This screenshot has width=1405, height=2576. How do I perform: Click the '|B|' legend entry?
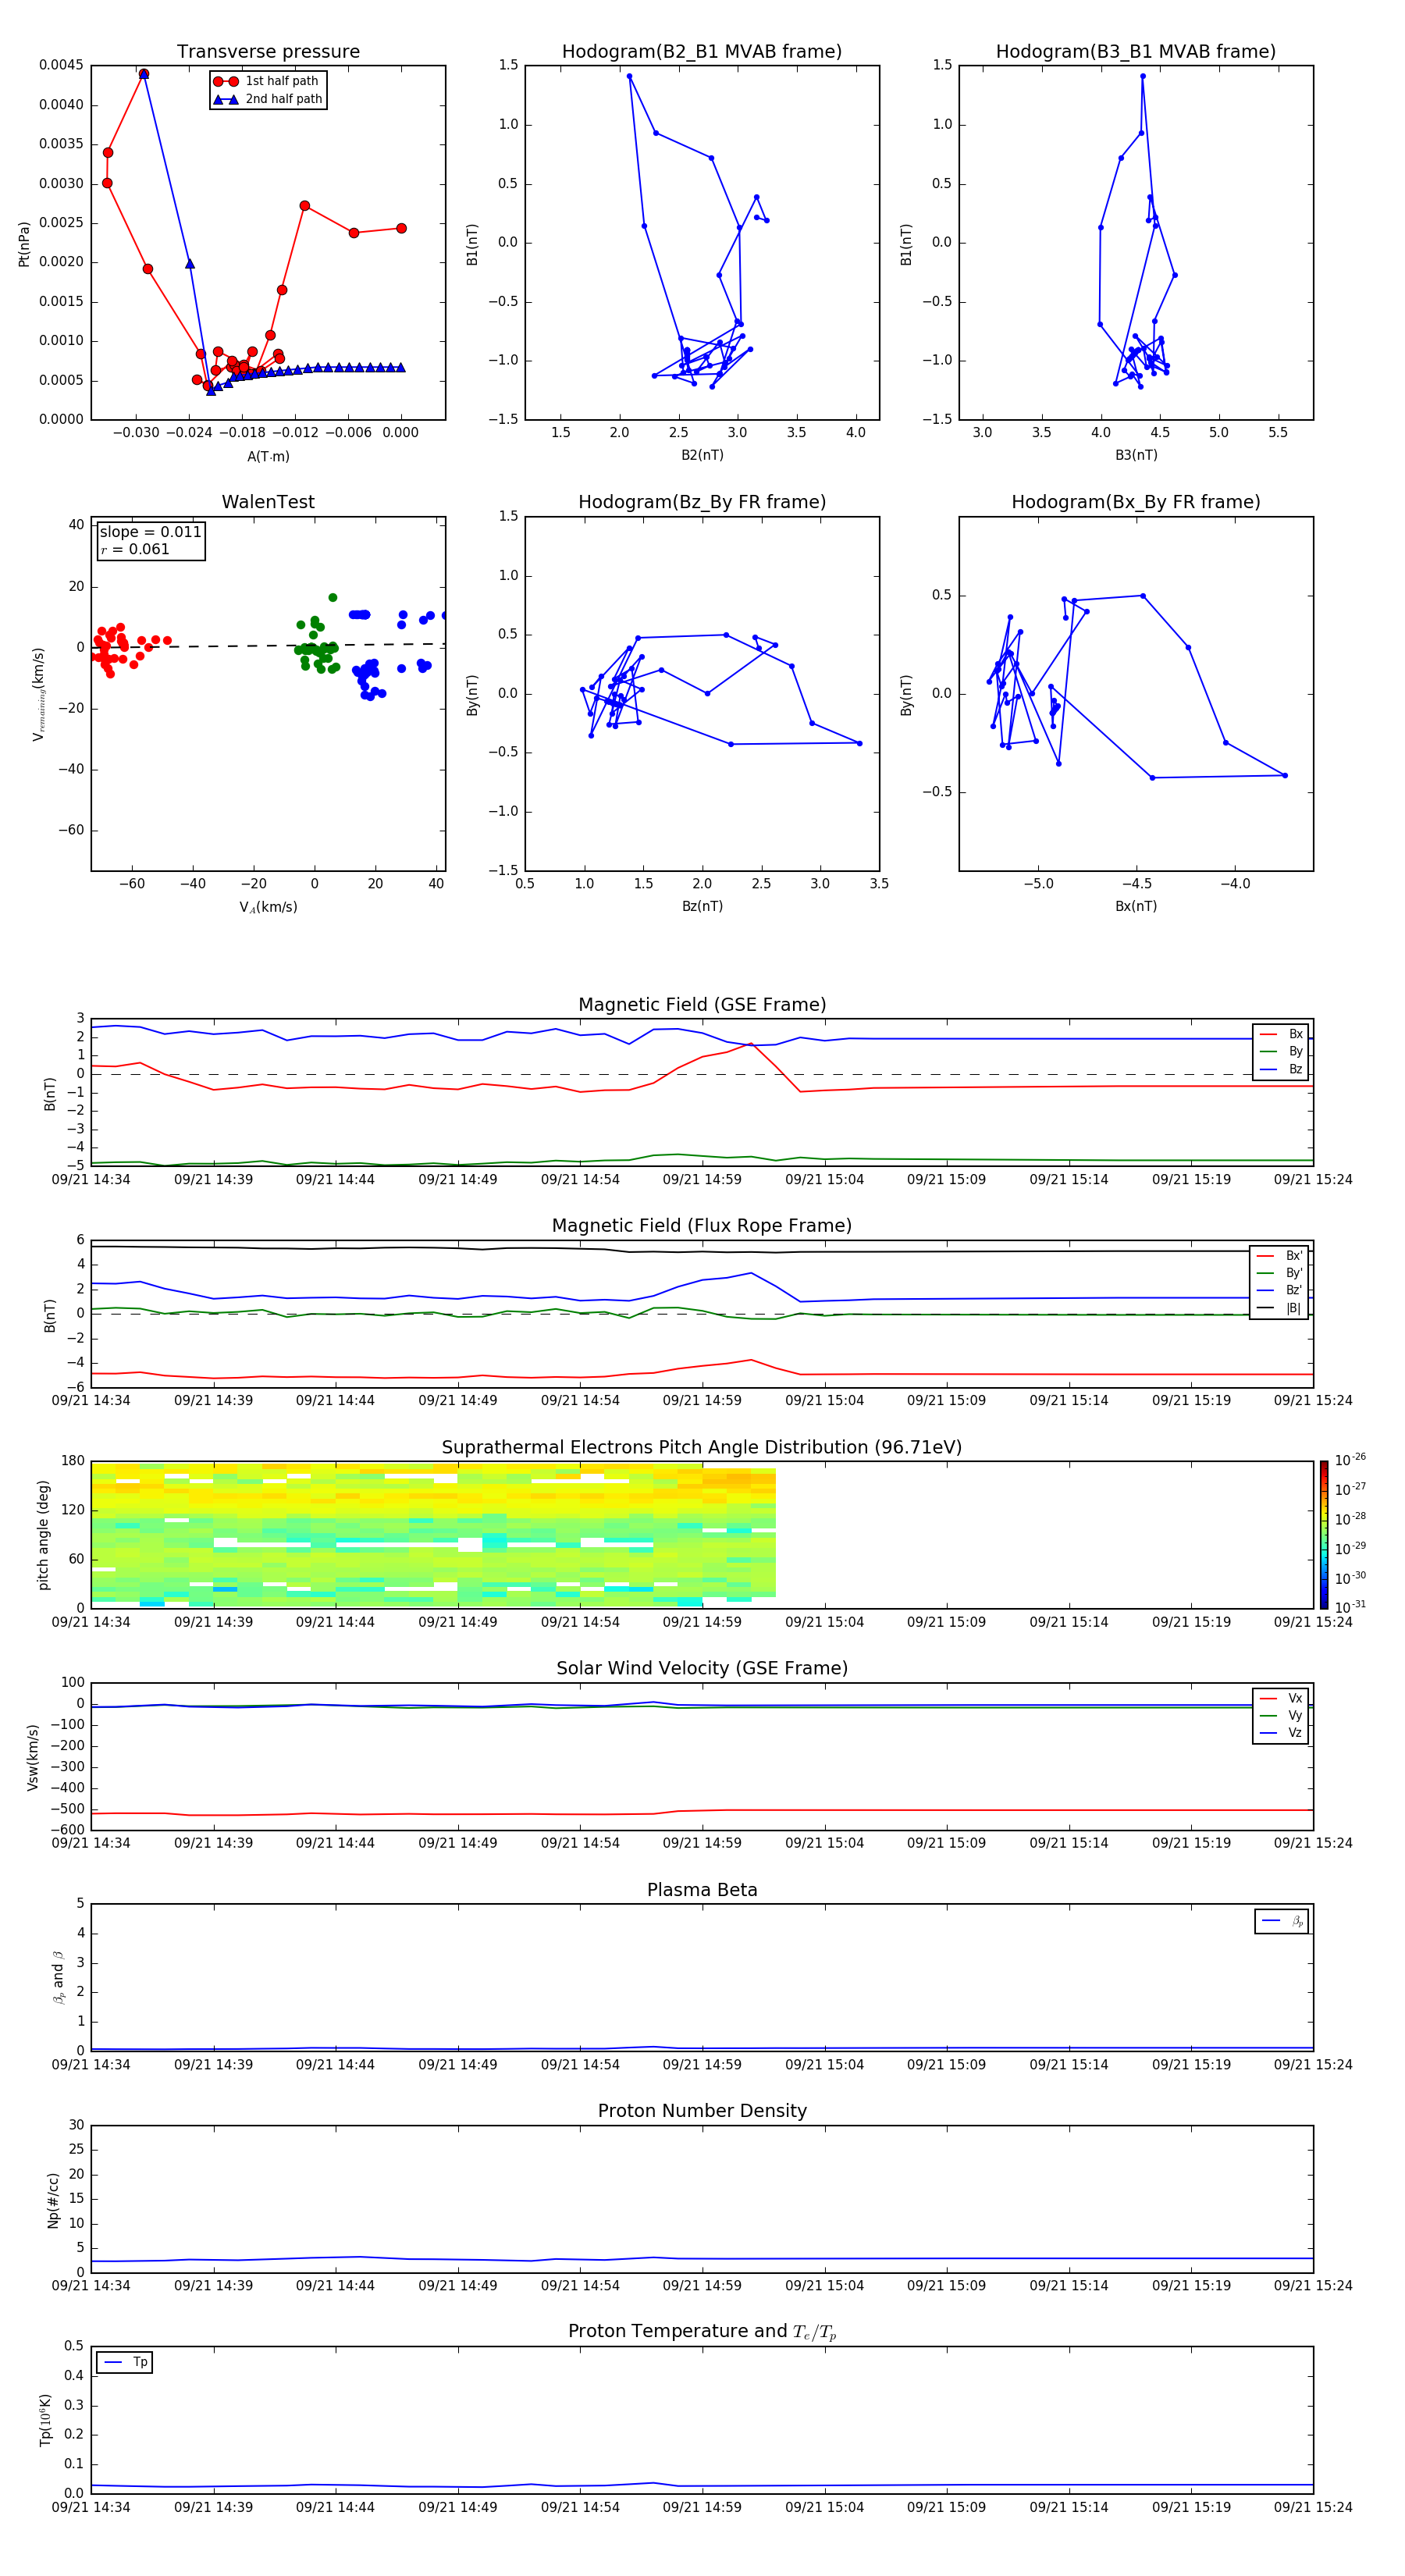(x=1280, y=1308)
